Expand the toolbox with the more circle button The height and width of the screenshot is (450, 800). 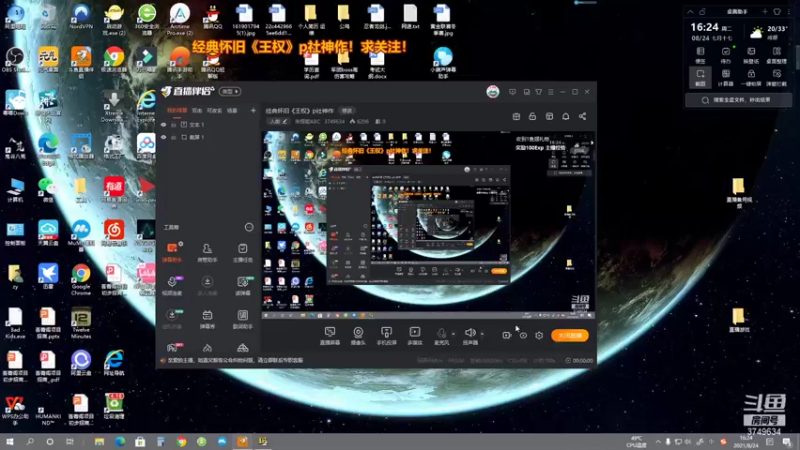point(249,227)
